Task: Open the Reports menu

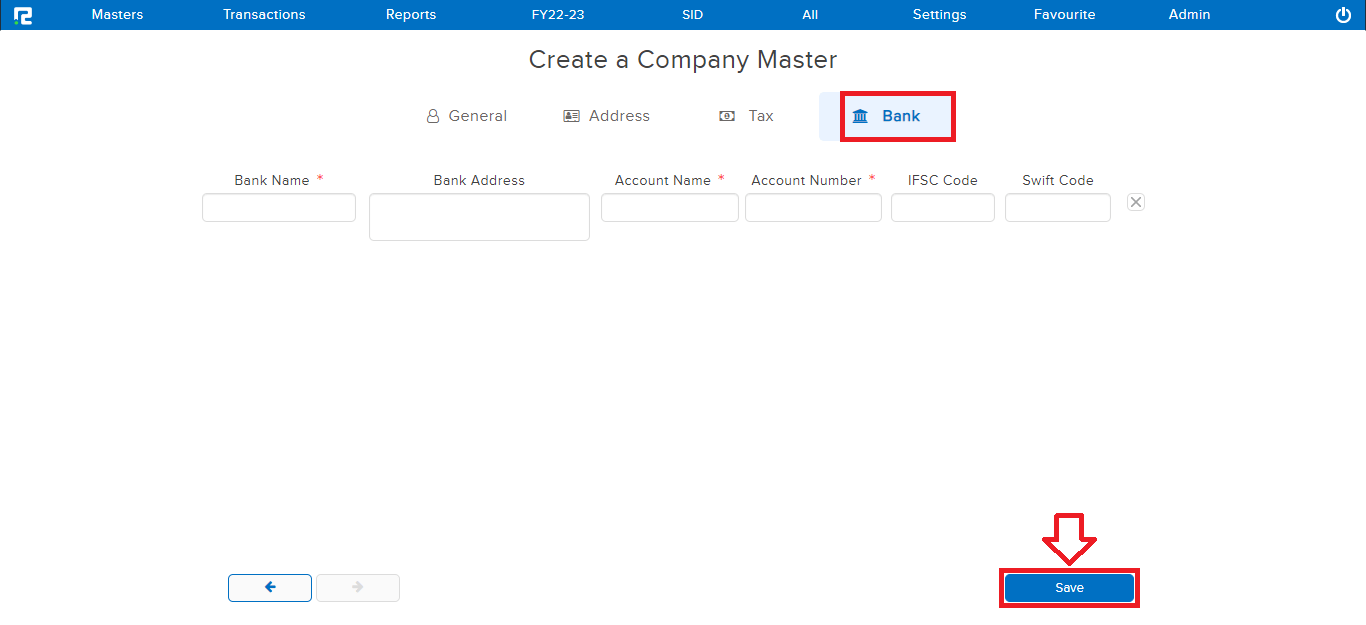Action: tap(411, 15)
